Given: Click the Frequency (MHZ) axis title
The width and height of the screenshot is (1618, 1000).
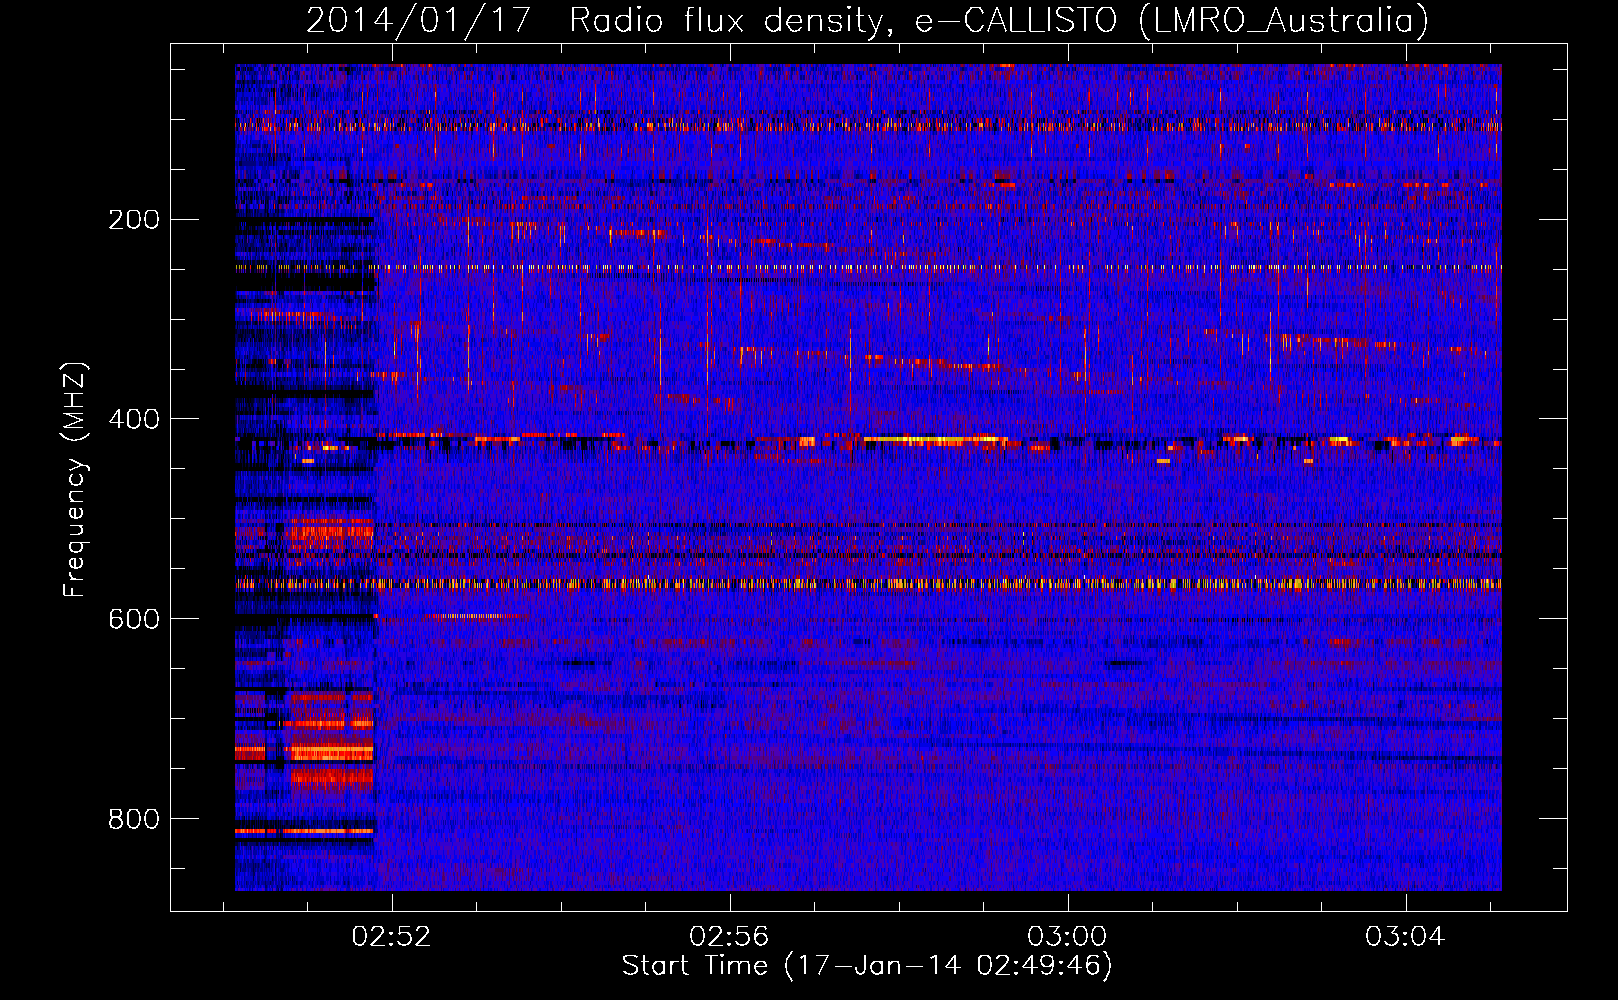Looking at the screenshot, I should point(75,479).
